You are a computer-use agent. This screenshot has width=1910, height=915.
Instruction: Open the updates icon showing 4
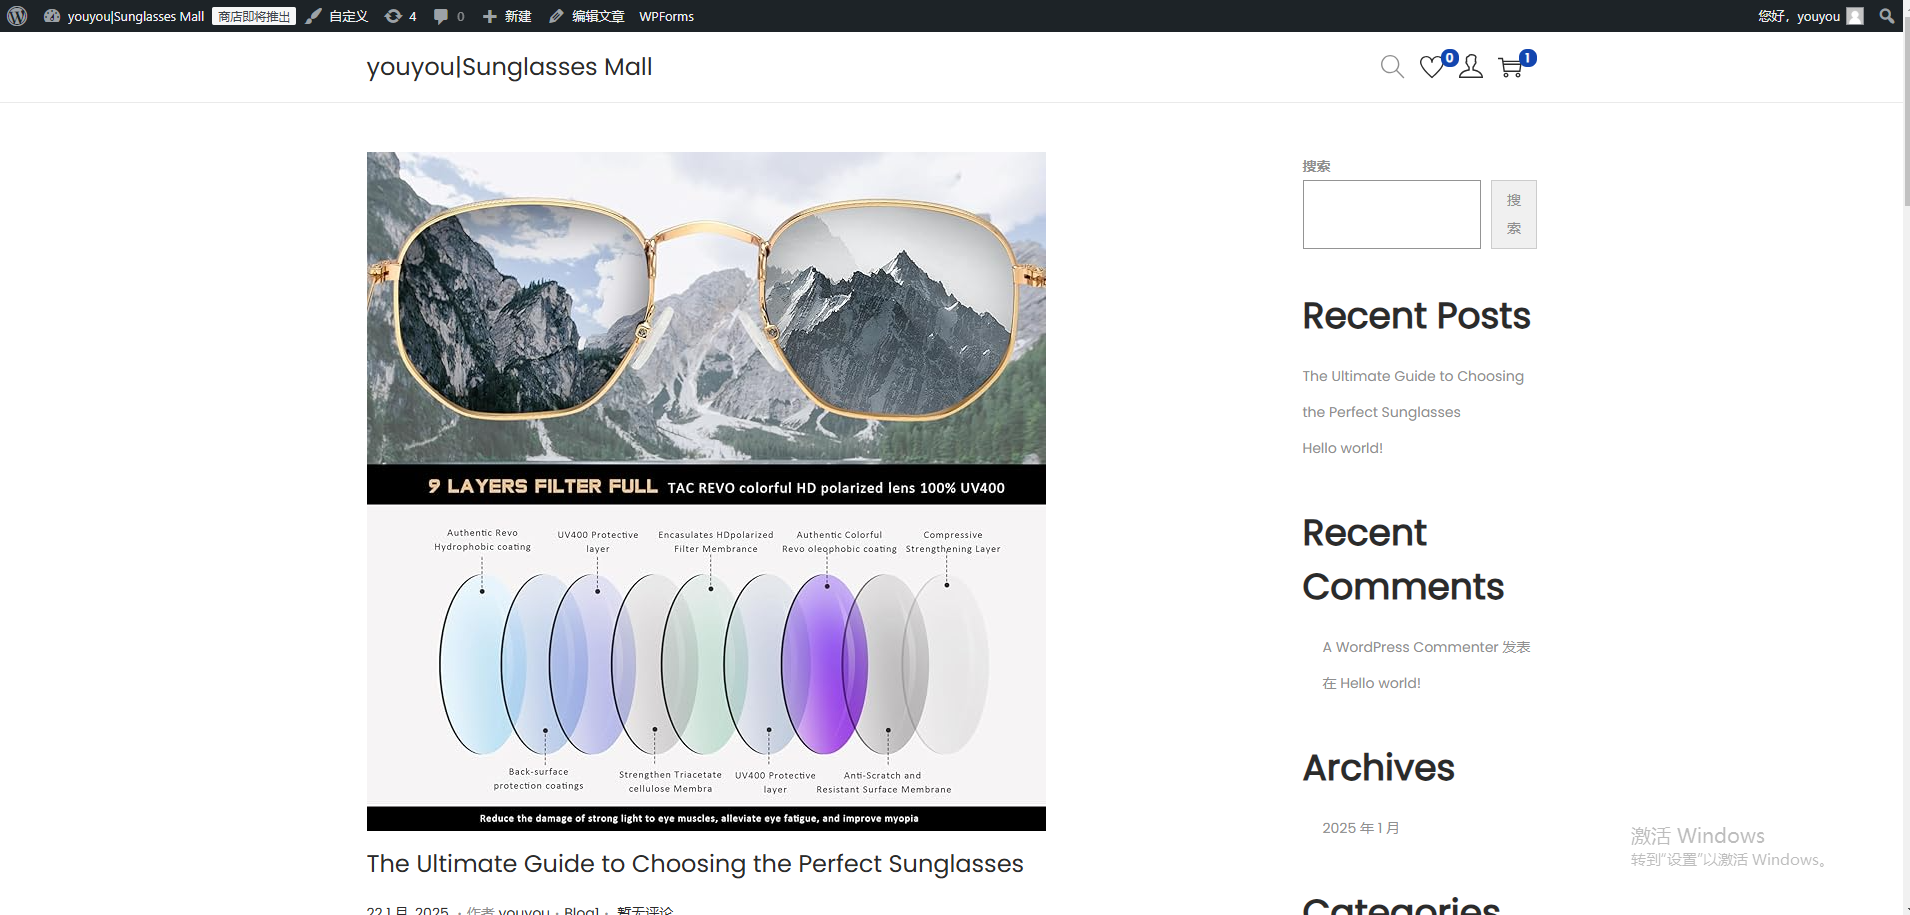[400, 16]
